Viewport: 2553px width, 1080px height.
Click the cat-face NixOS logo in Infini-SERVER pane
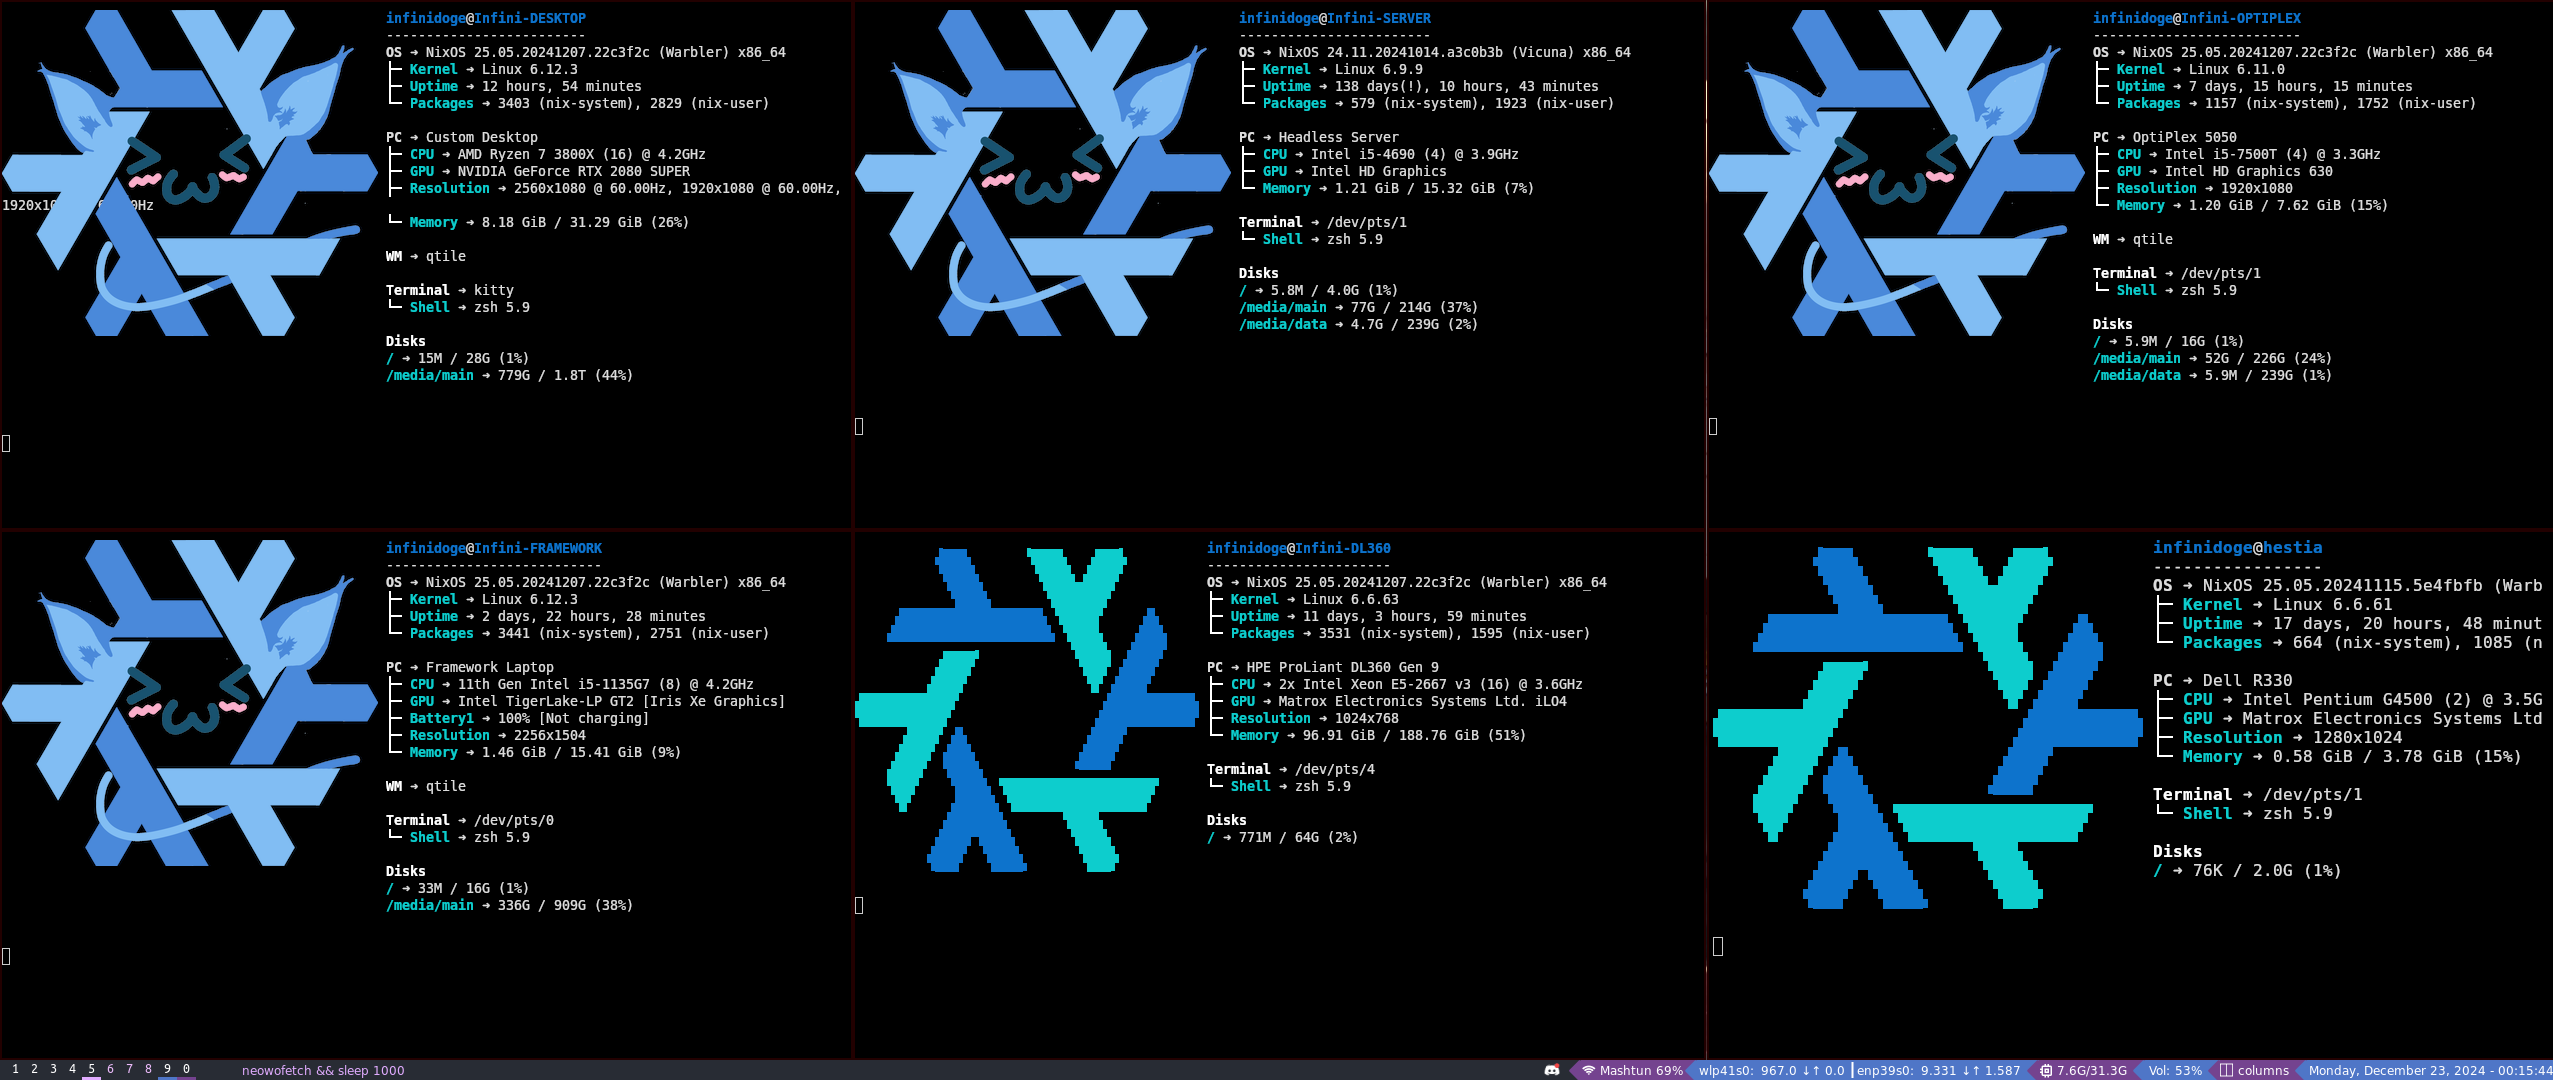(x=1043, y=172)
